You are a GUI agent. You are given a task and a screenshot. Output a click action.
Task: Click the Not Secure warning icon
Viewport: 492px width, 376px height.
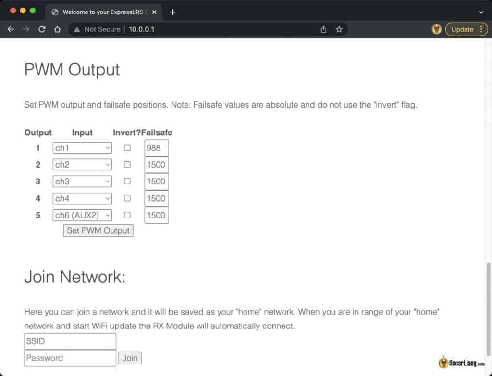[x=77, y=30]
